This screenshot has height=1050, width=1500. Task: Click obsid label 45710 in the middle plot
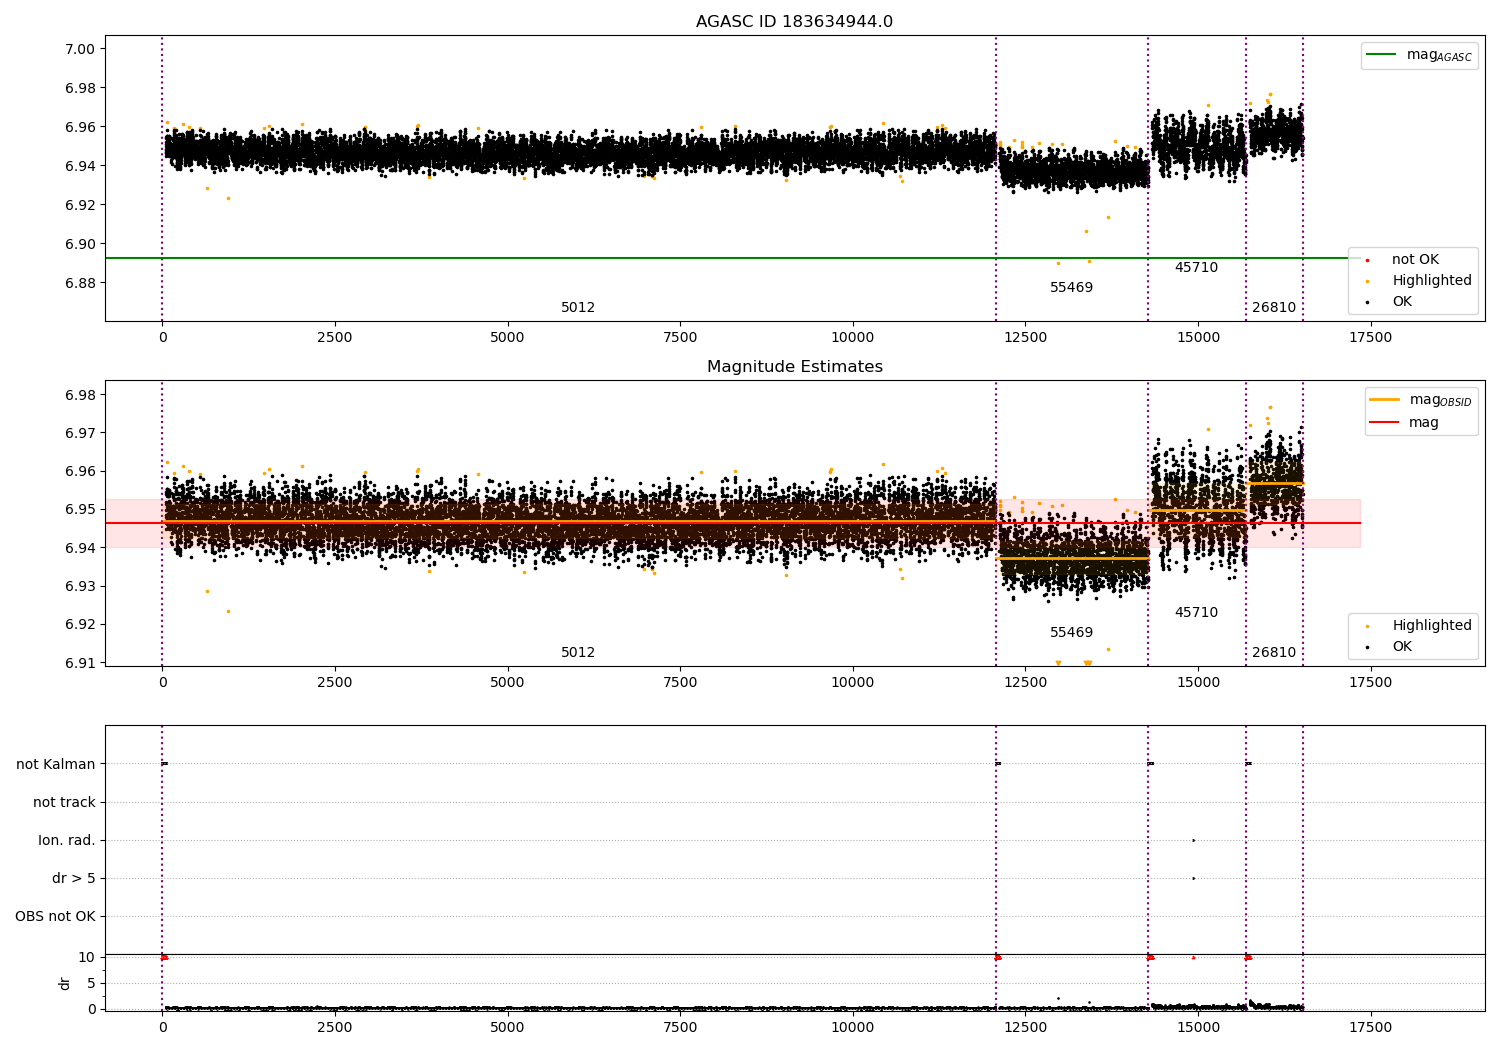pos(1196,613)
